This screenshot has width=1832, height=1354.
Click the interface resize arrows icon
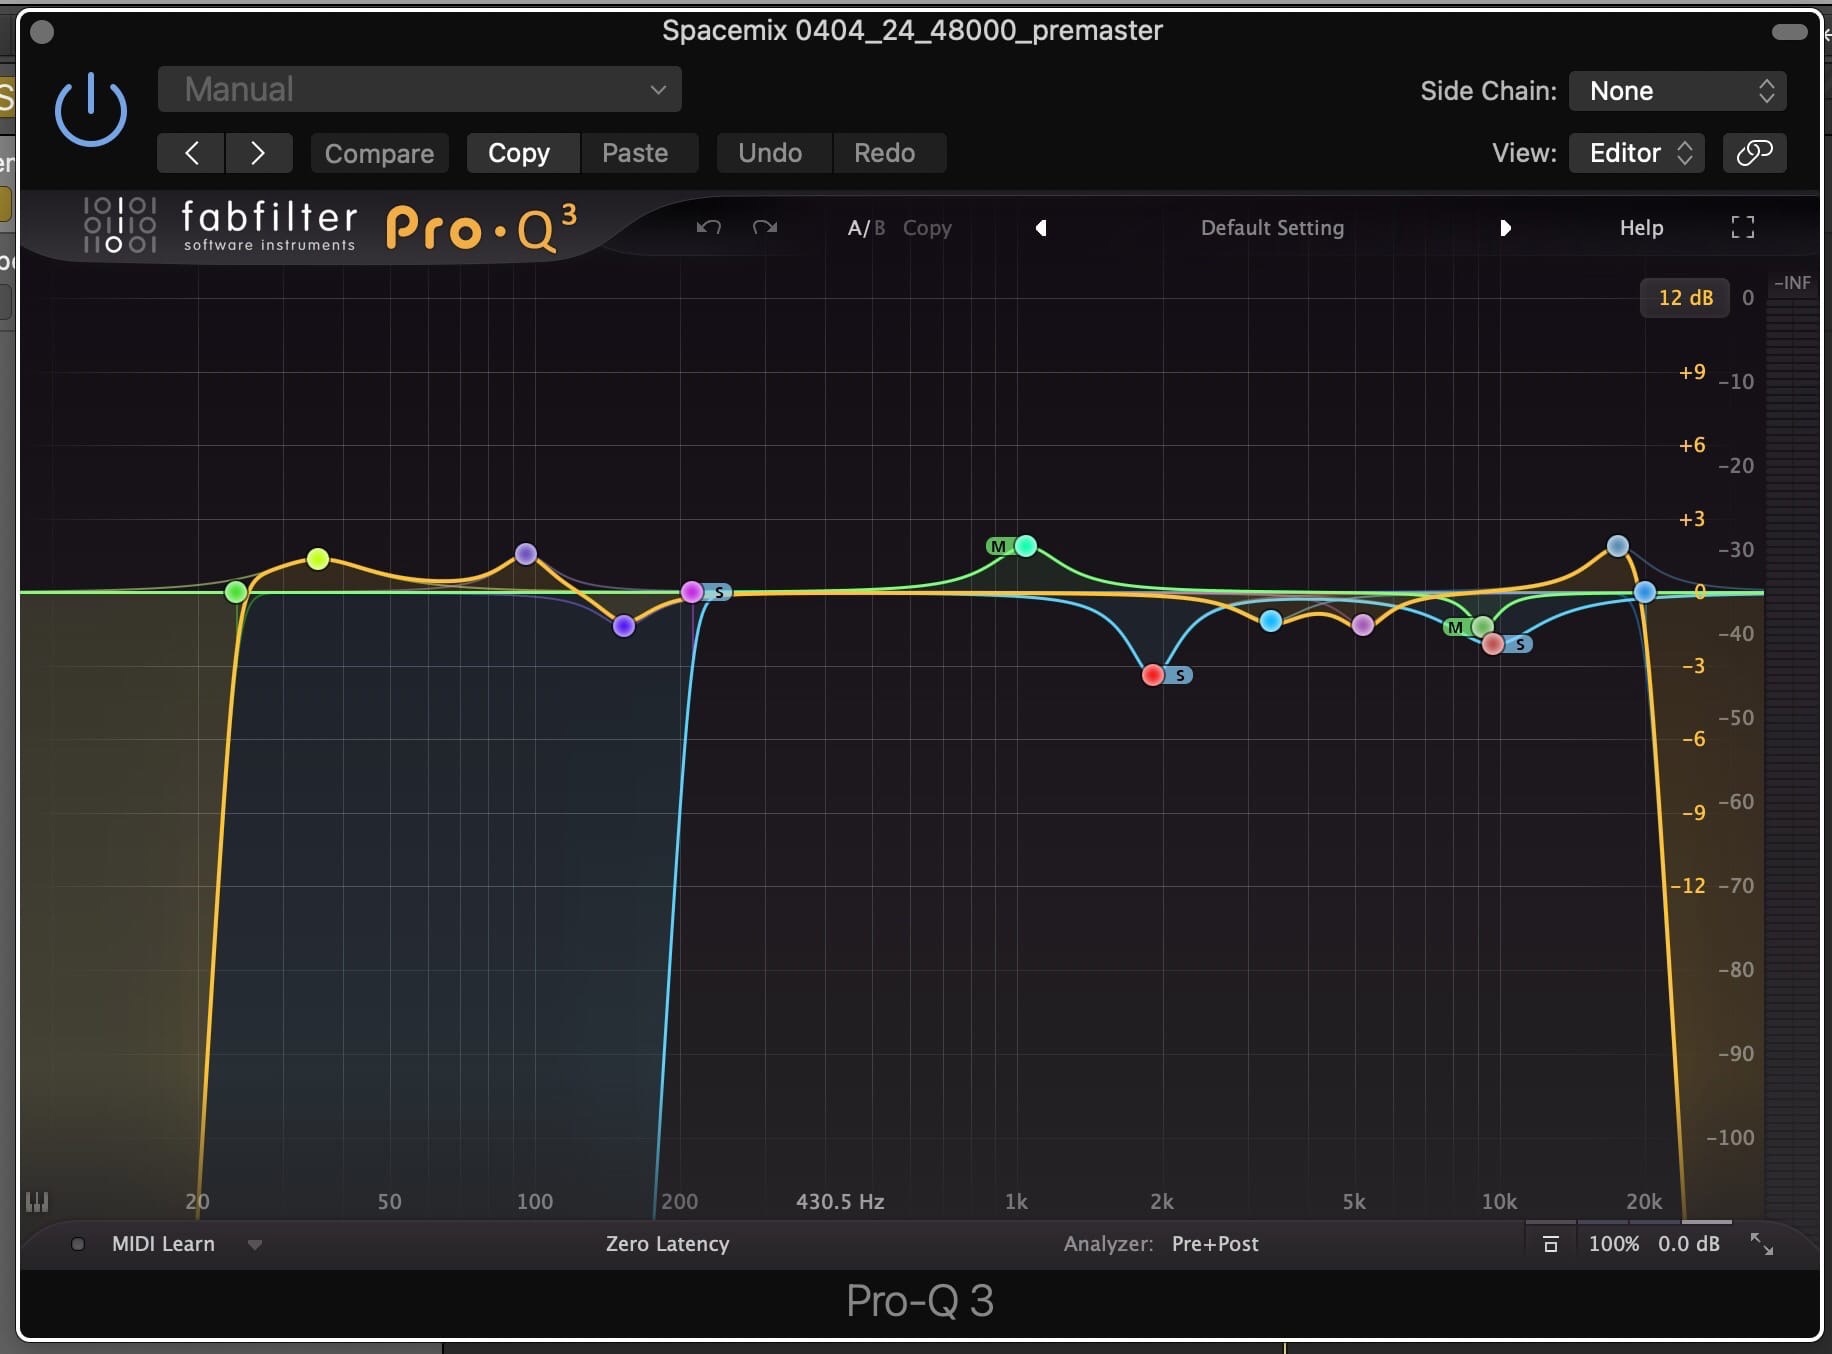click(1762, 1244)
